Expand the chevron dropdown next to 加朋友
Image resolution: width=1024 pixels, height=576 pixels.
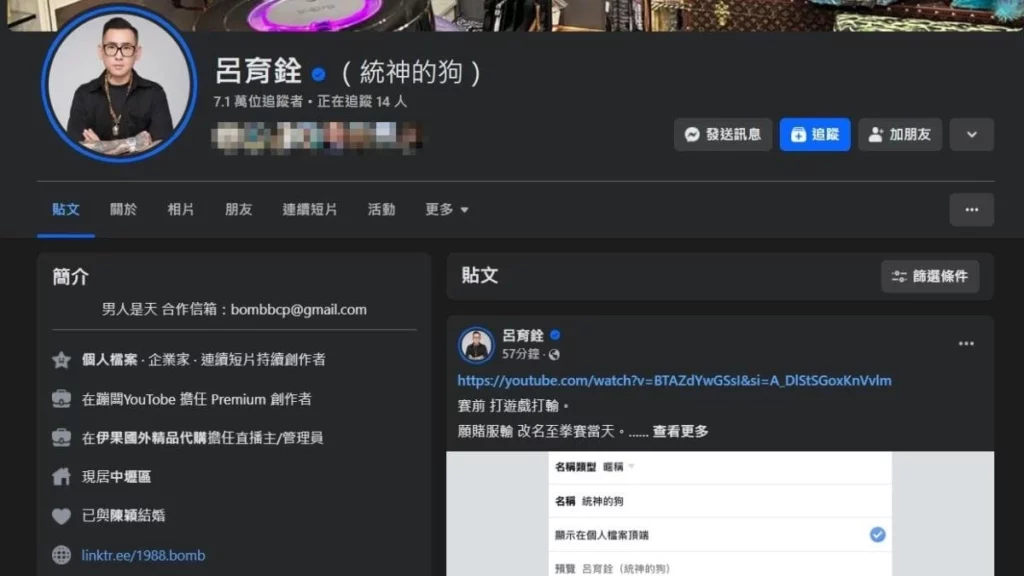tap(971, 134)
